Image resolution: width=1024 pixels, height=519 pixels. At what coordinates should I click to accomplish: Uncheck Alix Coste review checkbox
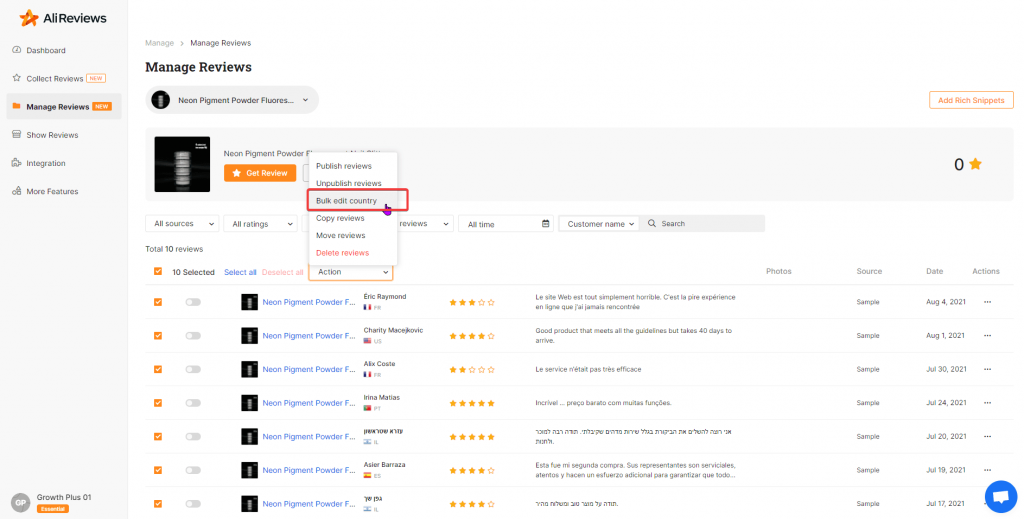pos(157,370)
